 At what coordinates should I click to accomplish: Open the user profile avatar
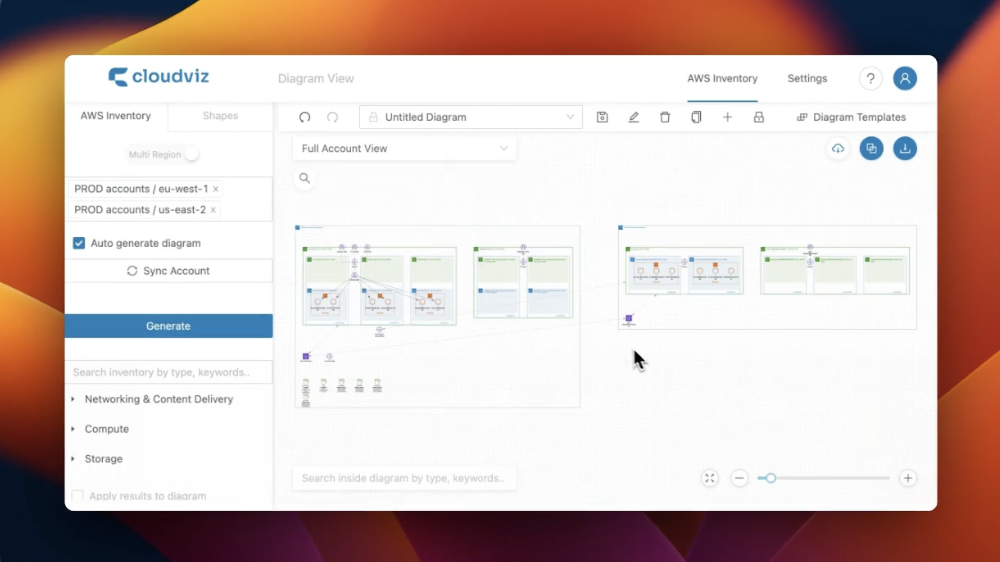[904, 78]
